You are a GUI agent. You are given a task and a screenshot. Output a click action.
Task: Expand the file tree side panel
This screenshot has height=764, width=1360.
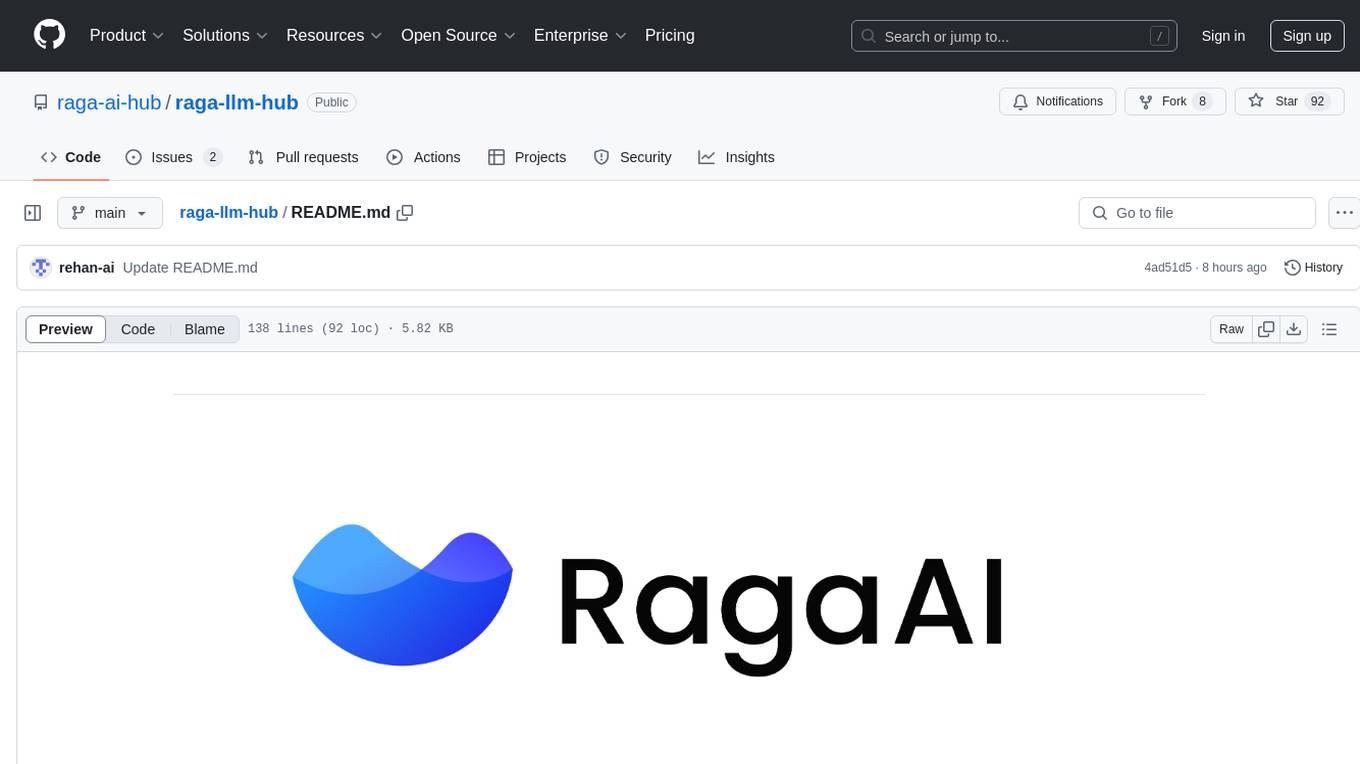(32, 213)
